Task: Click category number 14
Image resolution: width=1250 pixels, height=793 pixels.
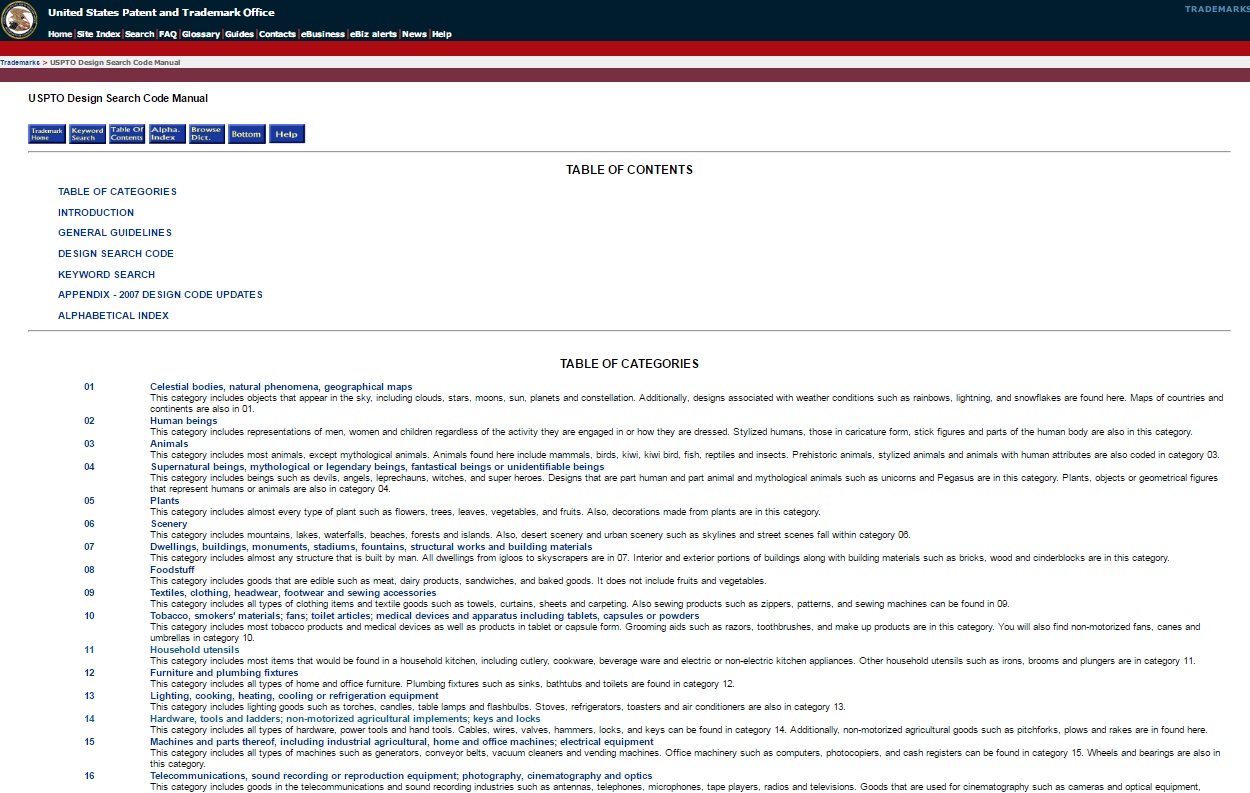Action: click(x=90, y=719)
